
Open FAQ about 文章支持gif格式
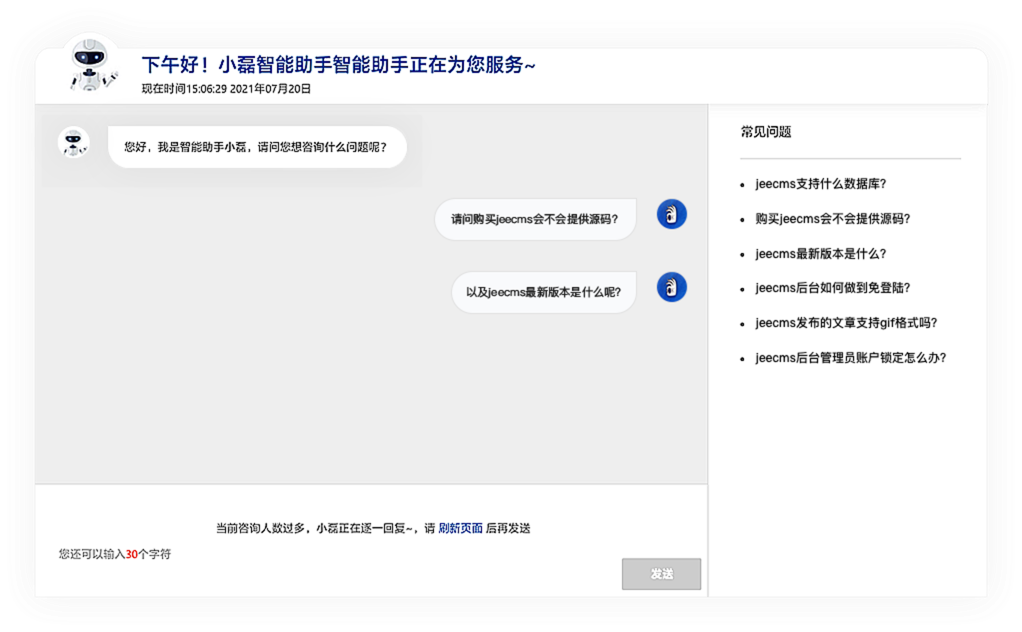coord(846,323)
